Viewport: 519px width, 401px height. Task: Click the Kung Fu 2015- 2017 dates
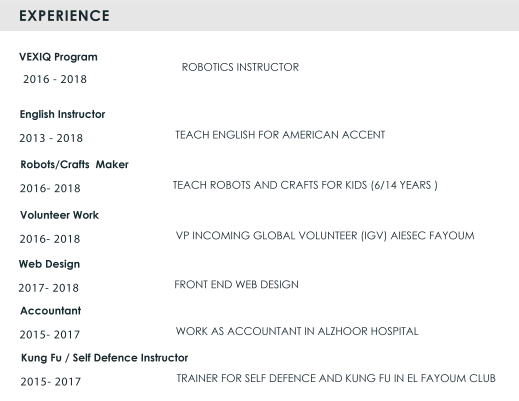coord(51,381)
